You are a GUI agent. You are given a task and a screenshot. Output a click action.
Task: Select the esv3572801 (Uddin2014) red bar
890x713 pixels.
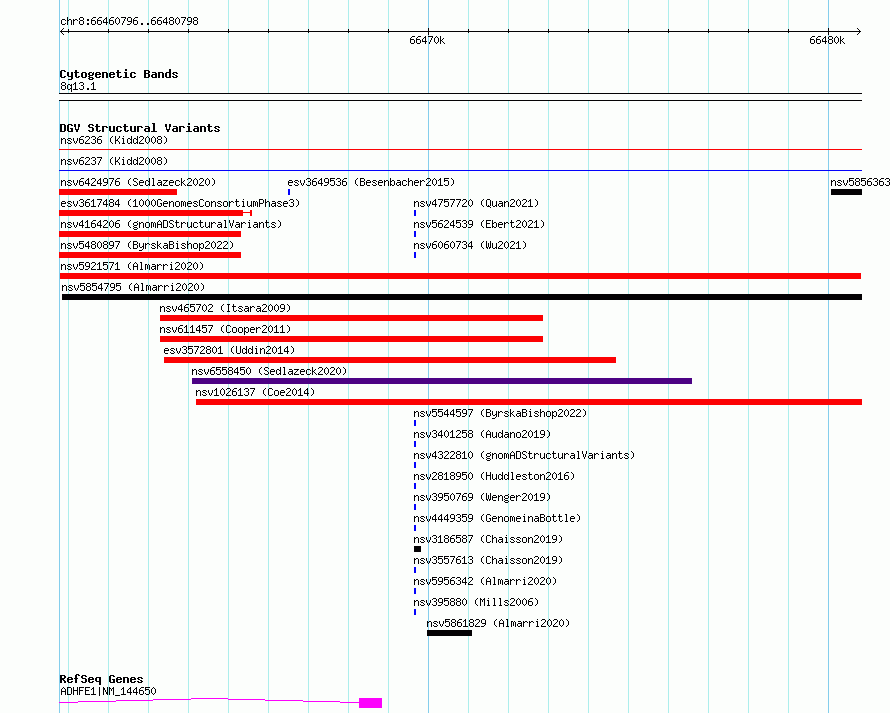[x=390, y=360]
